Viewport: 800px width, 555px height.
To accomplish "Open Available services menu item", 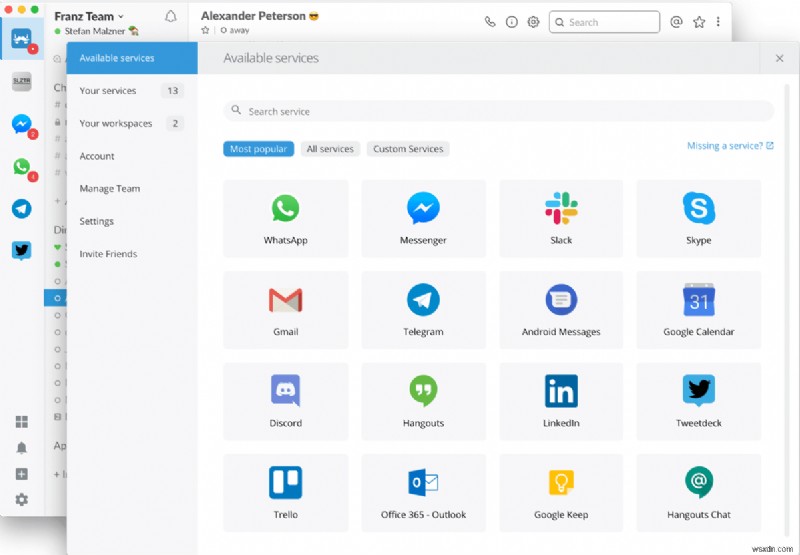I will 132,58.
